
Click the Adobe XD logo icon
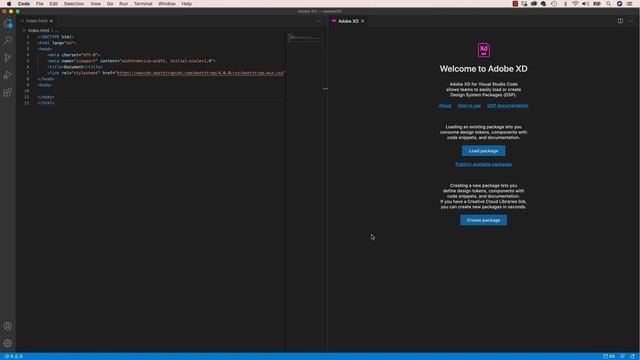coord(484,50)
